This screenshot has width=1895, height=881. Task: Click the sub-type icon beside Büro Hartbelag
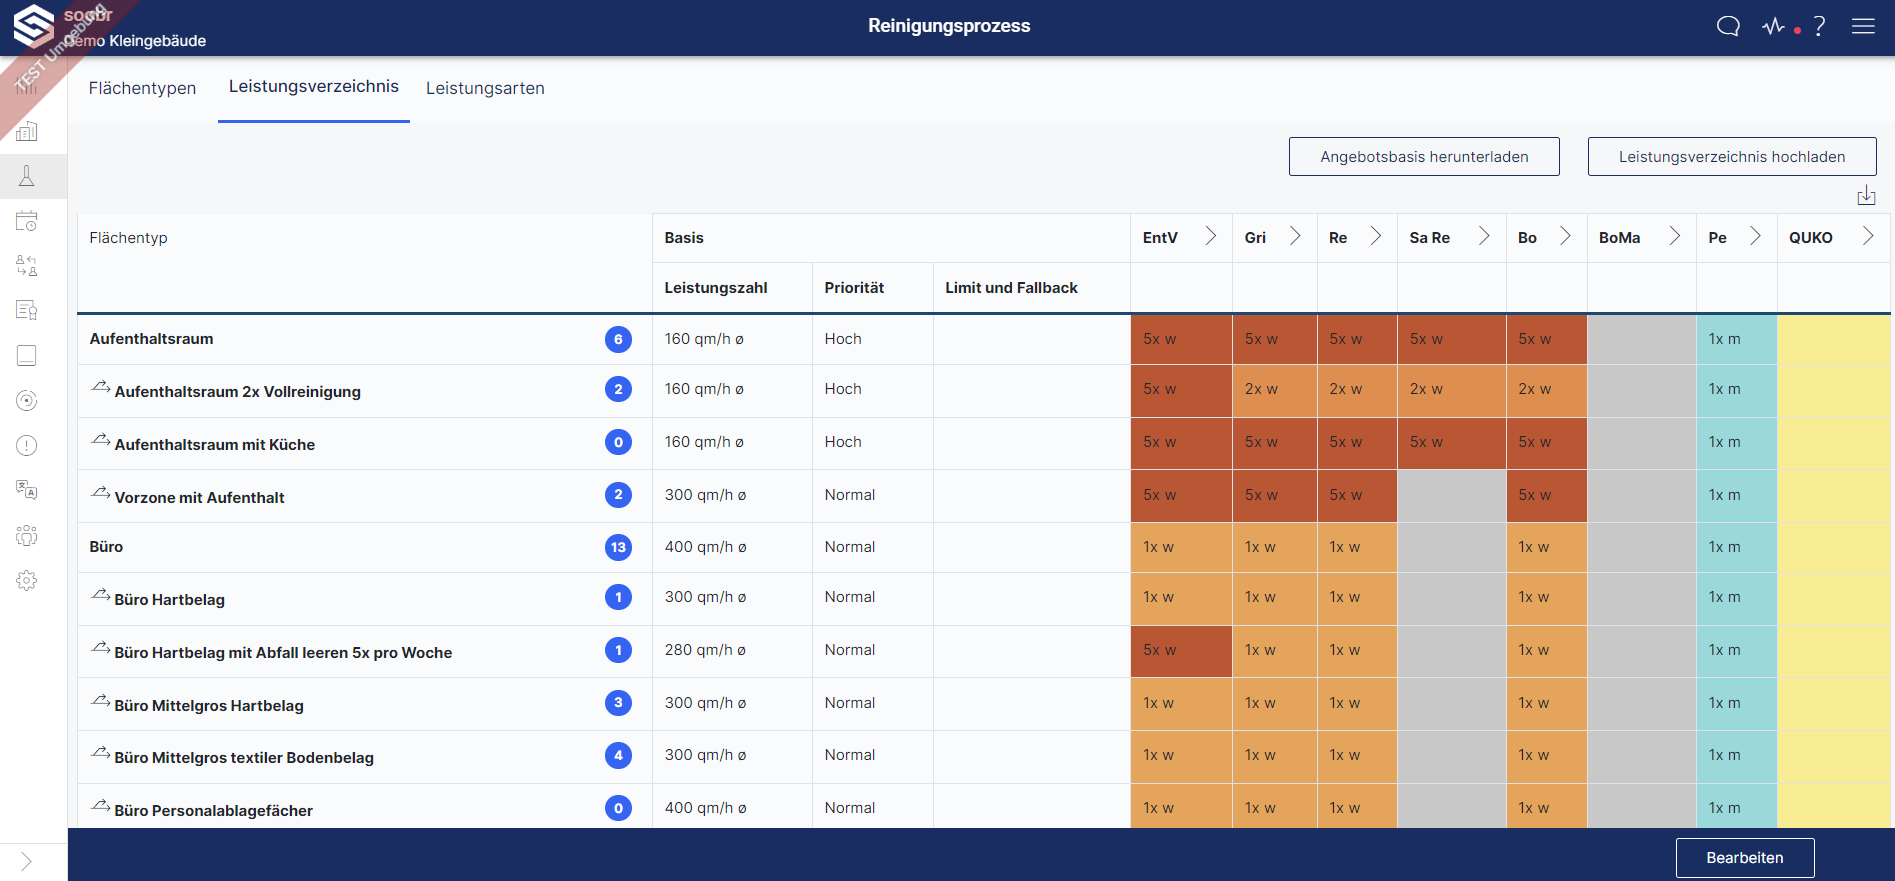pyautogui.click(x=101, y=594)
